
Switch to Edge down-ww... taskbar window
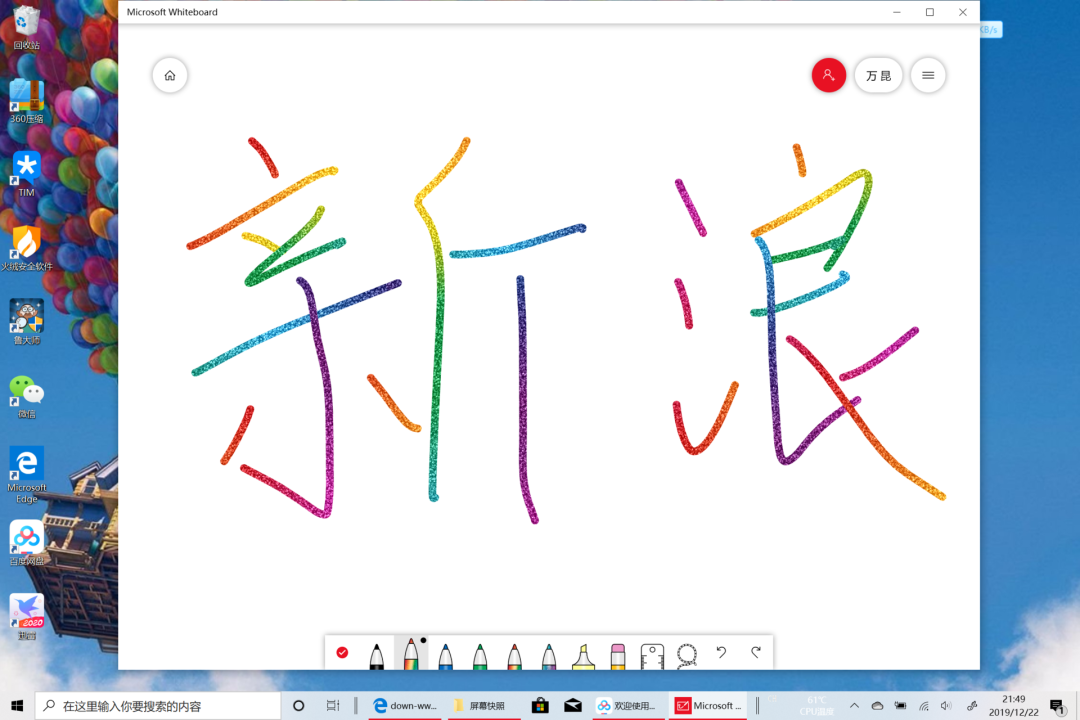click(405, 706)
